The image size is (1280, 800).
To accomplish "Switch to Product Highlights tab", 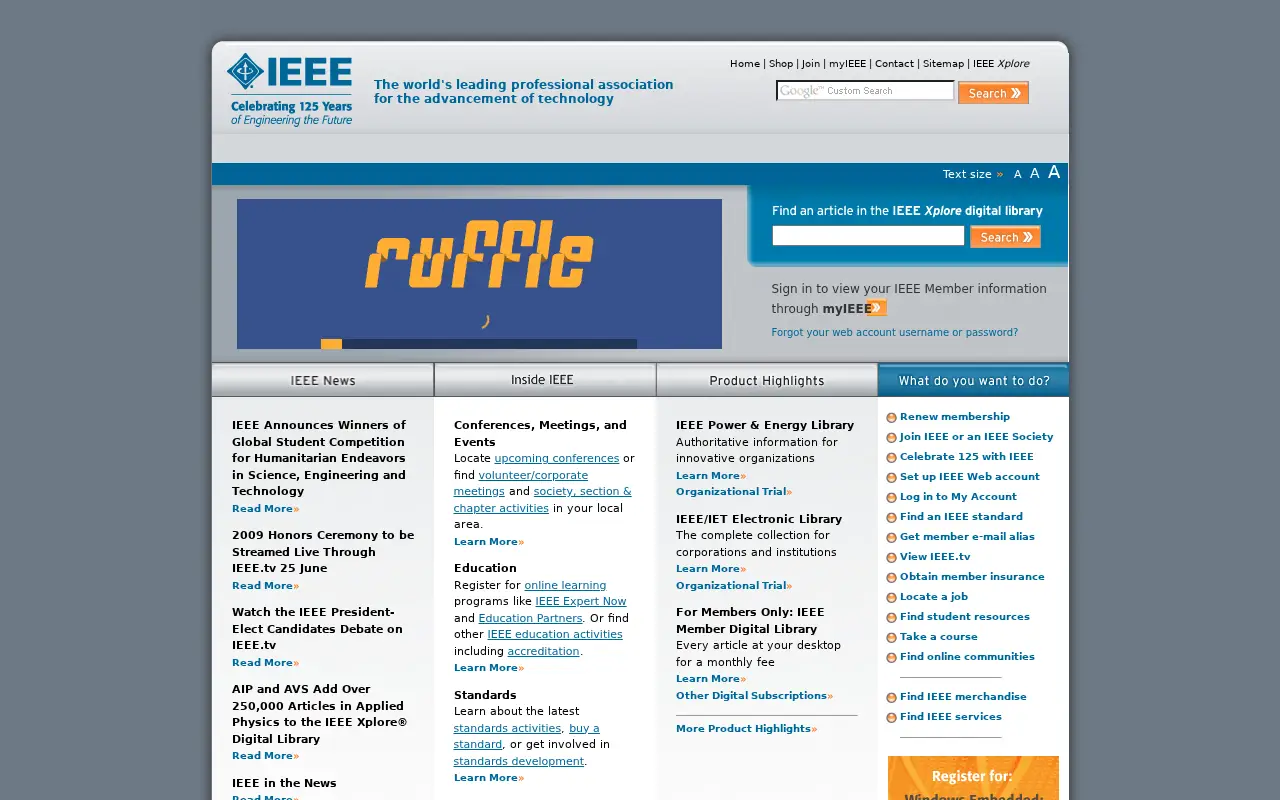I will [x=767, y=380].
